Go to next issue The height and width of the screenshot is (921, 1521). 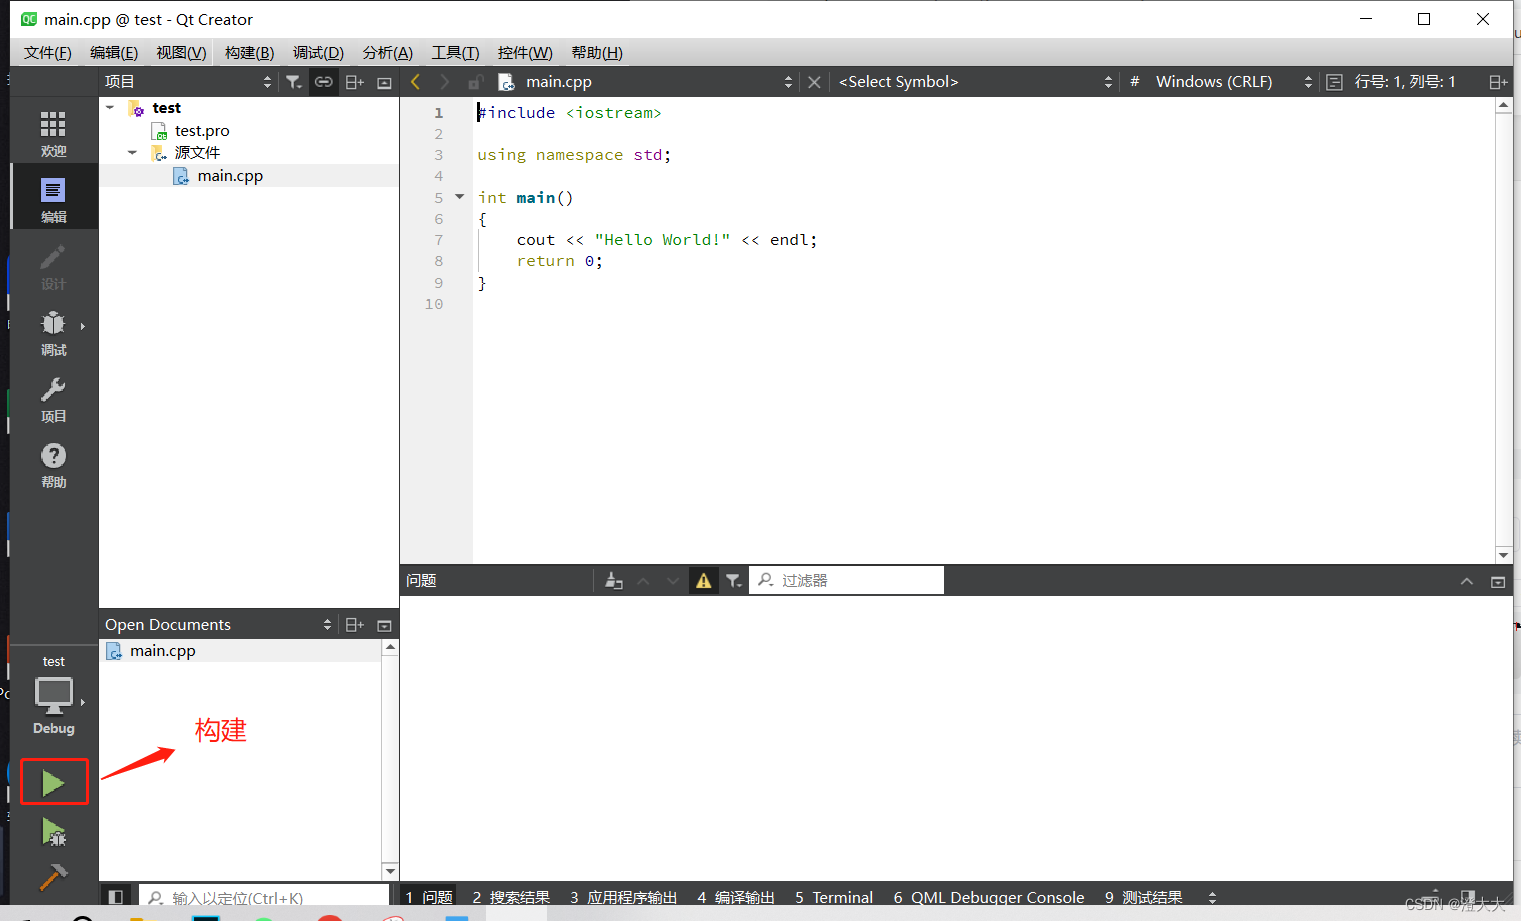tap(673, 581)
